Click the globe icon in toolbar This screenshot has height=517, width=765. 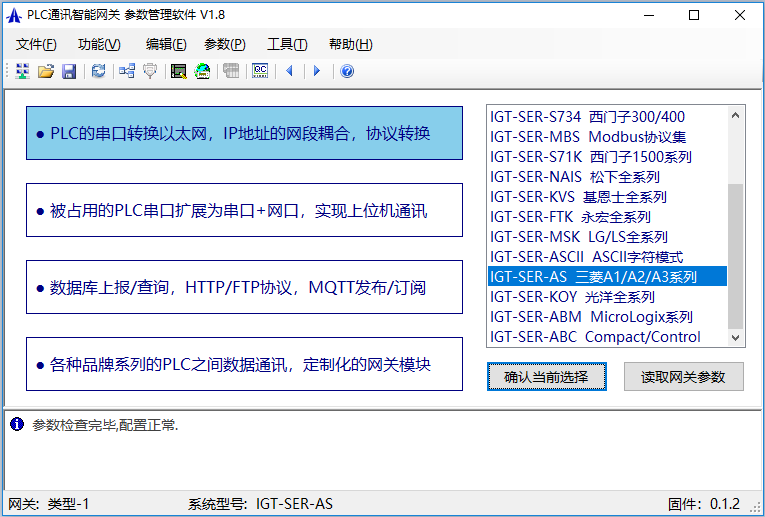(x=203, y=71)
